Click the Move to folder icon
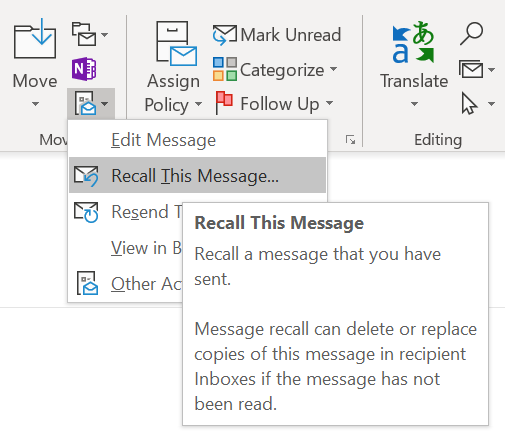The image size is (505, 448). tap(35, 39)
